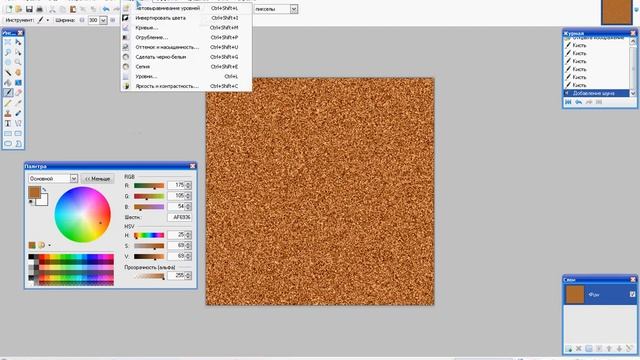Select the Pan hand tool
Viewport: 640px width, 360px height.
point(18,73)
